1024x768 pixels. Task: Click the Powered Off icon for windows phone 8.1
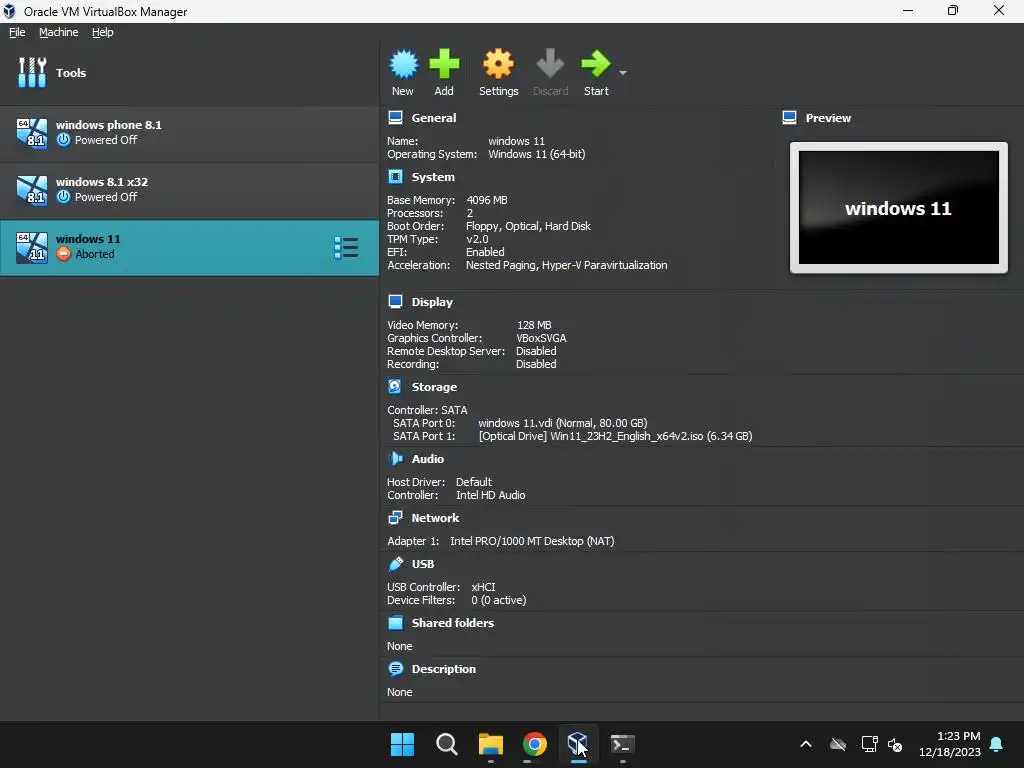63,140
